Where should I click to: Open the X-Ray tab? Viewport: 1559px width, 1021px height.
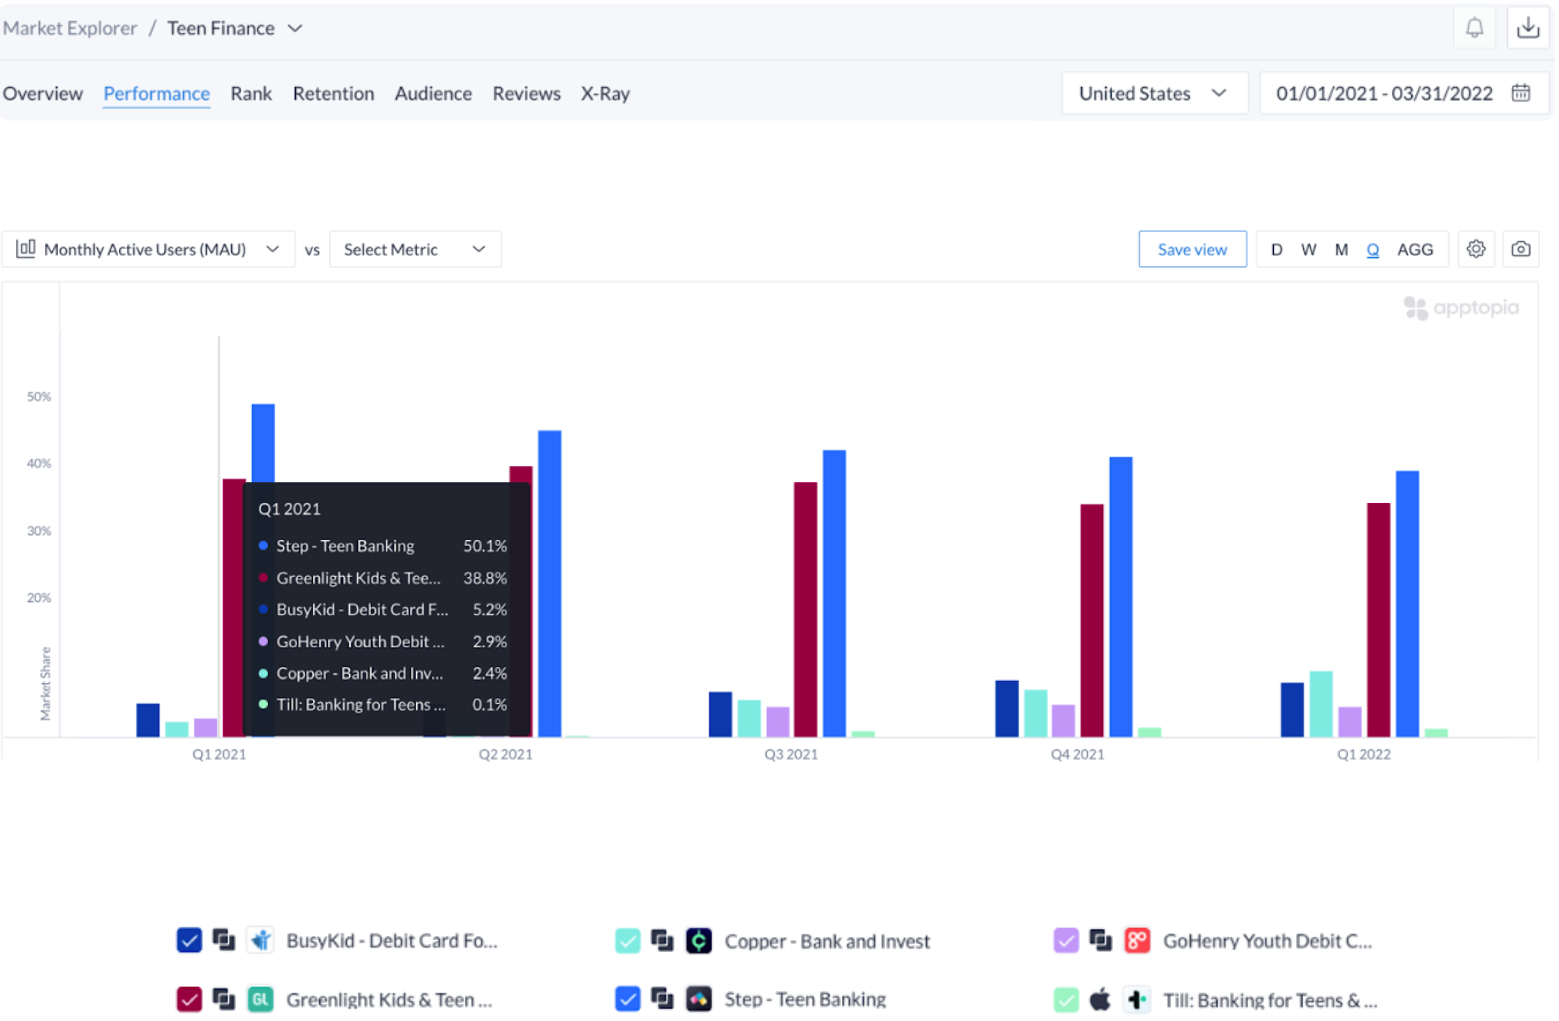605,93
